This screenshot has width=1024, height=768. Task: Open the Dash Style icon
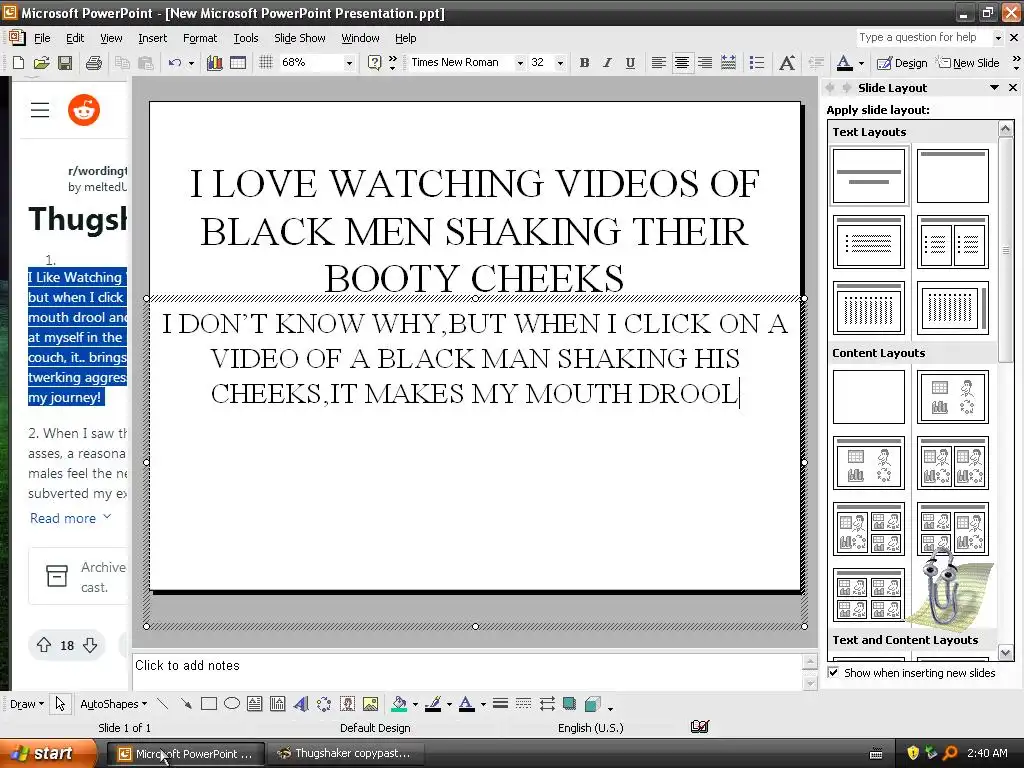pos(523,703)
